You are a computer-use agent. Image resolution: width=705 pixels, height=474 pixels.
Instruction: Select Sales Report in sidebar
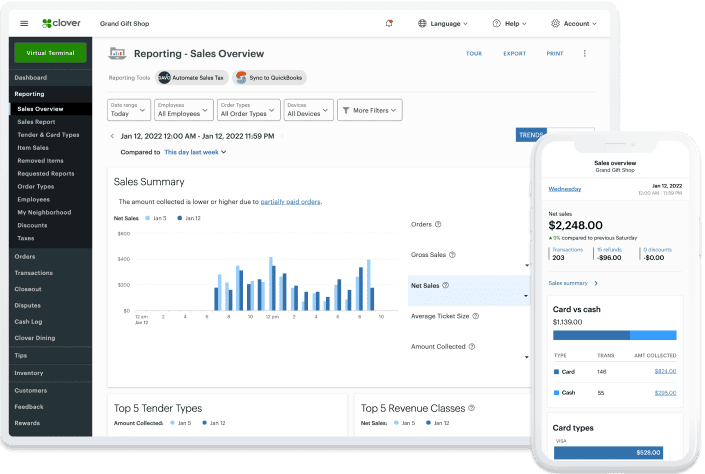coord(50,121)
